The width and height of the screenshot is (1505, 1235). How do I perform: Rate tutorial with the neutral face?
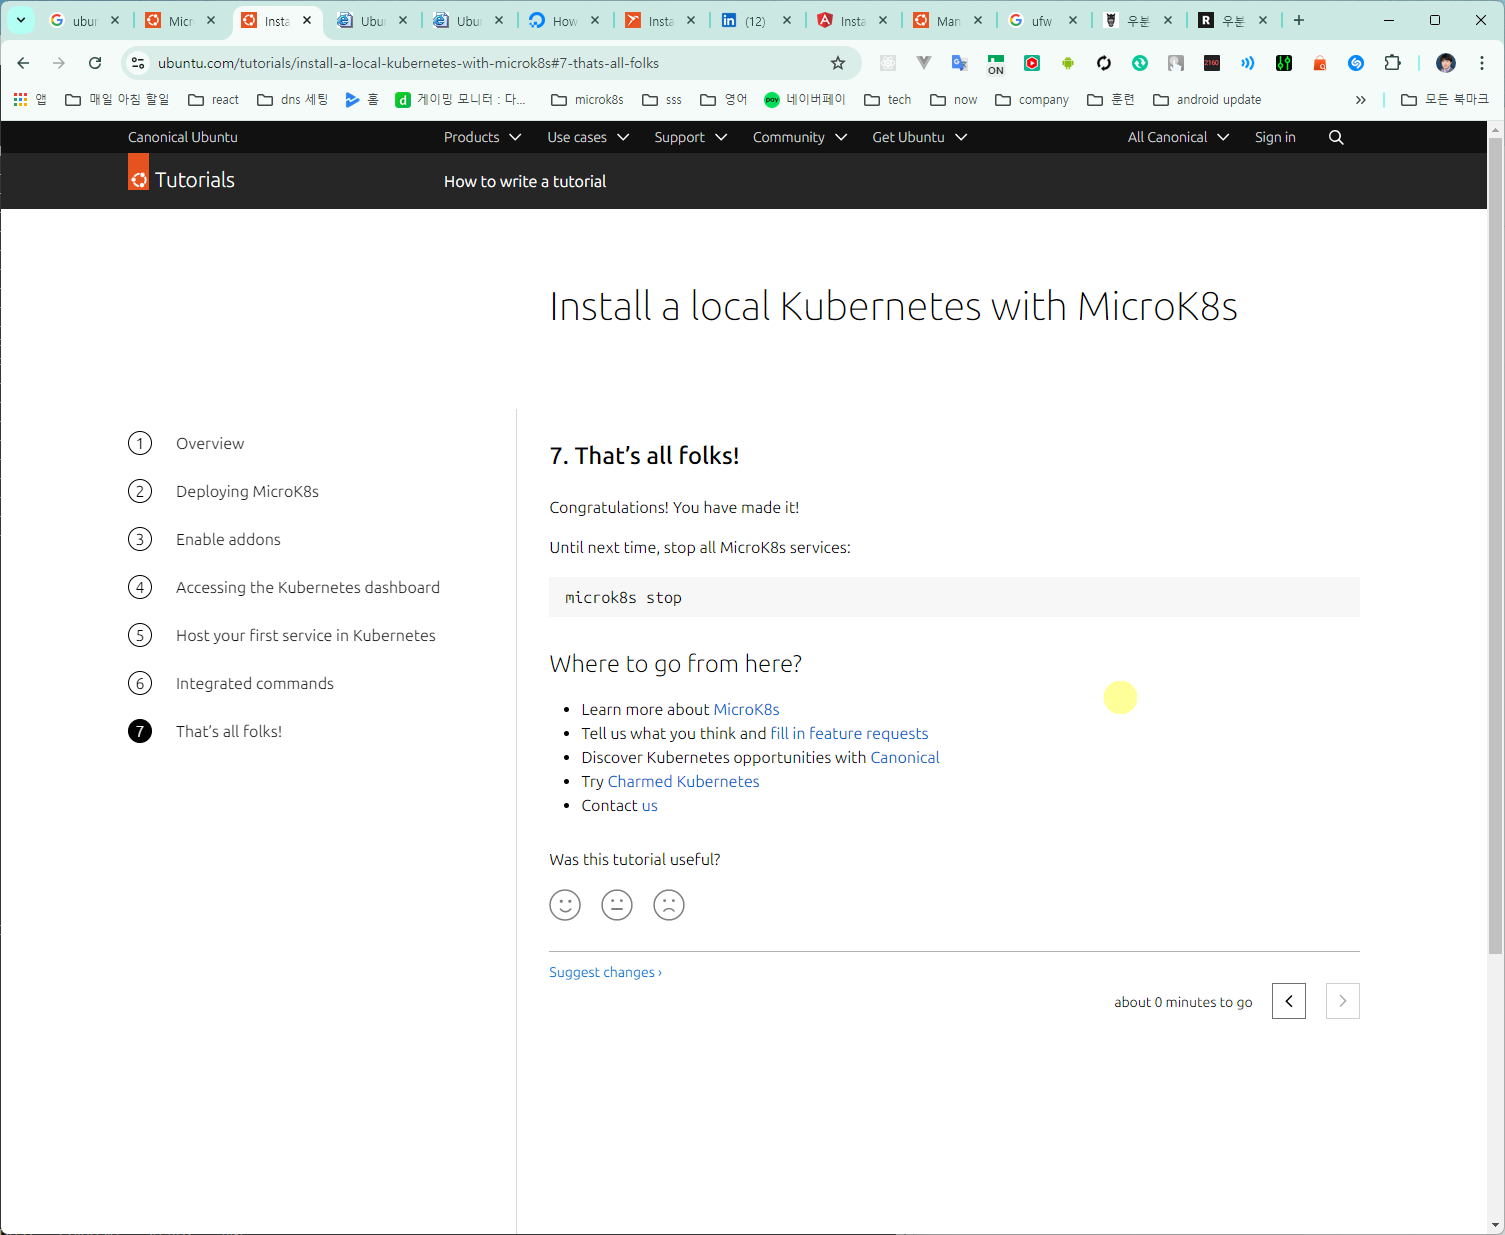click(617, 905)
